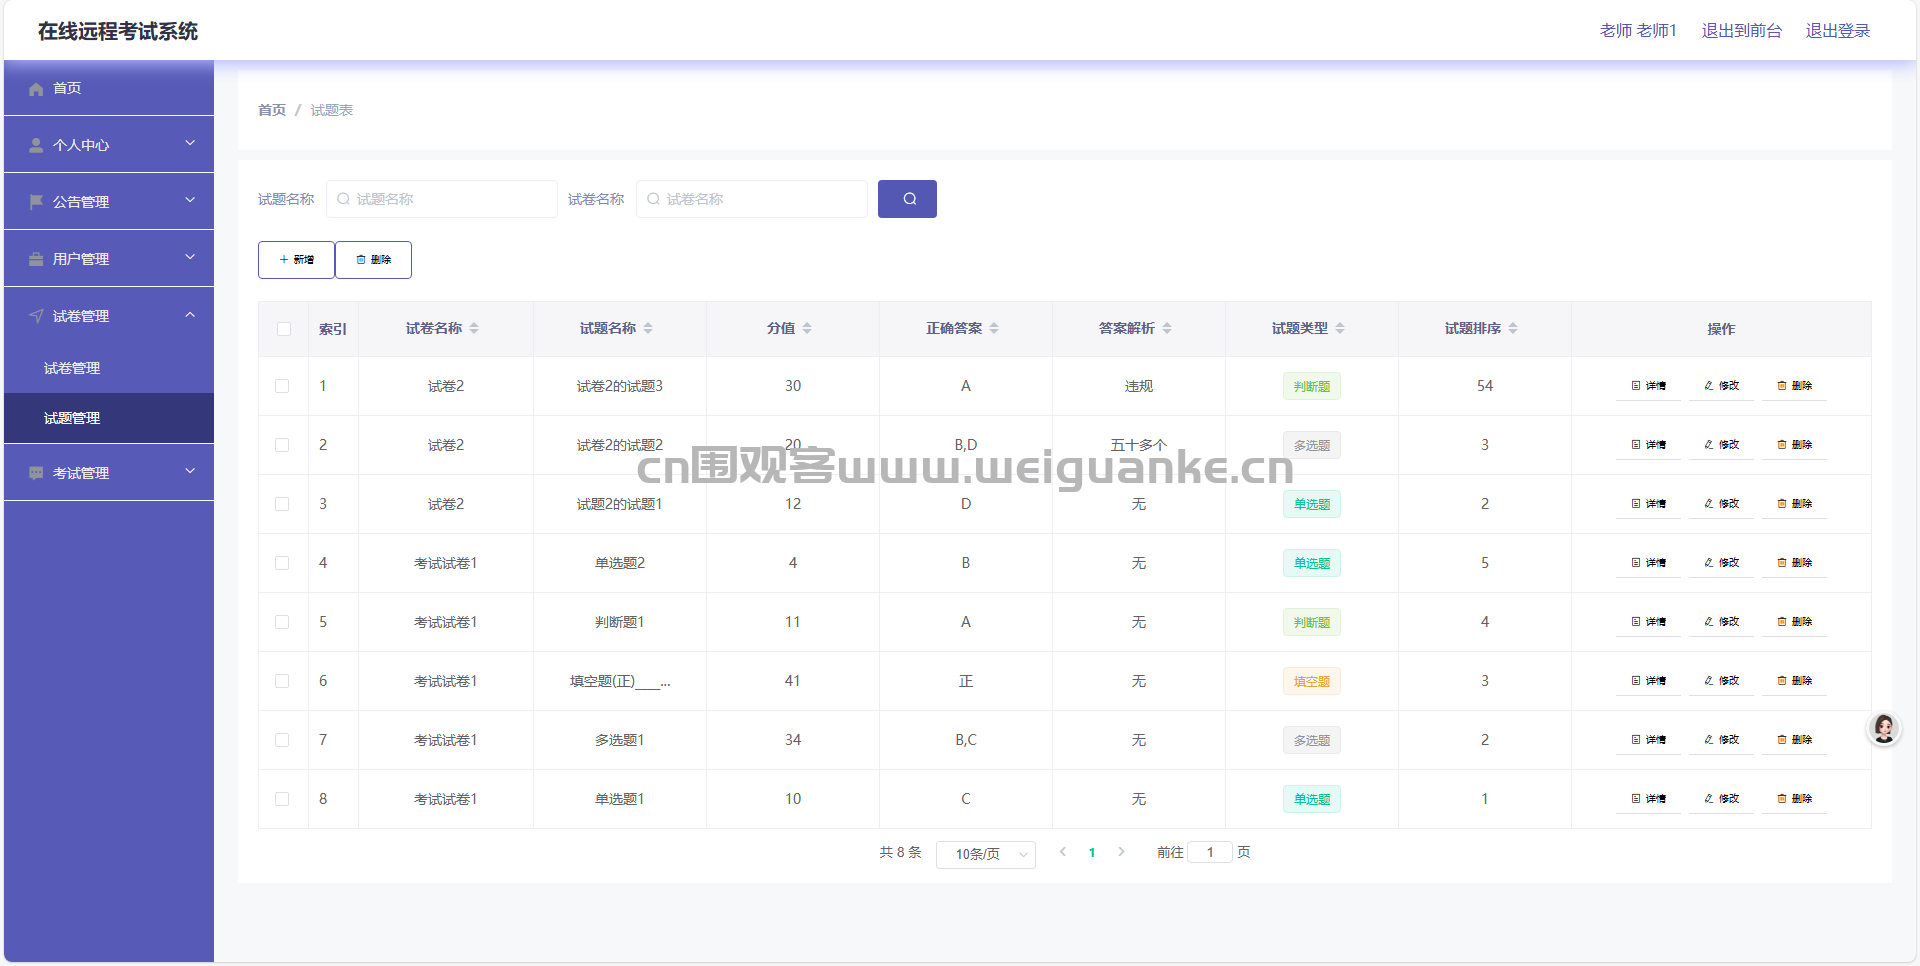Focus the 试题名称 search field
The width and height of the screenshot is (1920, 966).
pos(442,199)
